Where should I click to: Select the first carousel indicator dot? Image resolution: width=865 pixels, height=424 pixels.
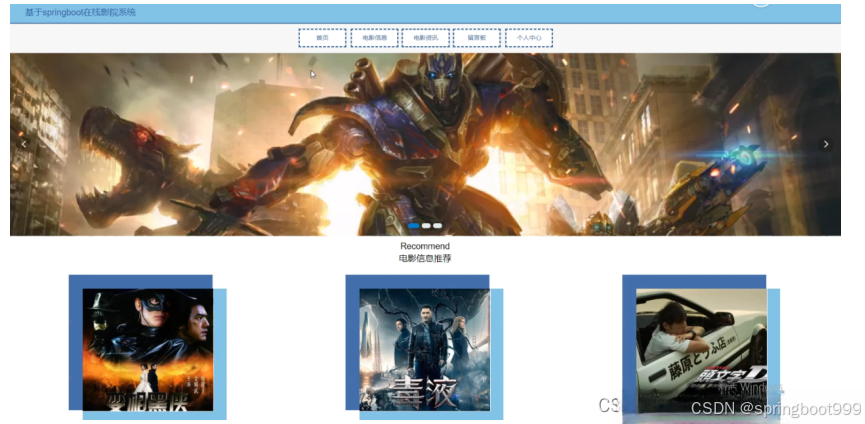[x=414, y=226]
